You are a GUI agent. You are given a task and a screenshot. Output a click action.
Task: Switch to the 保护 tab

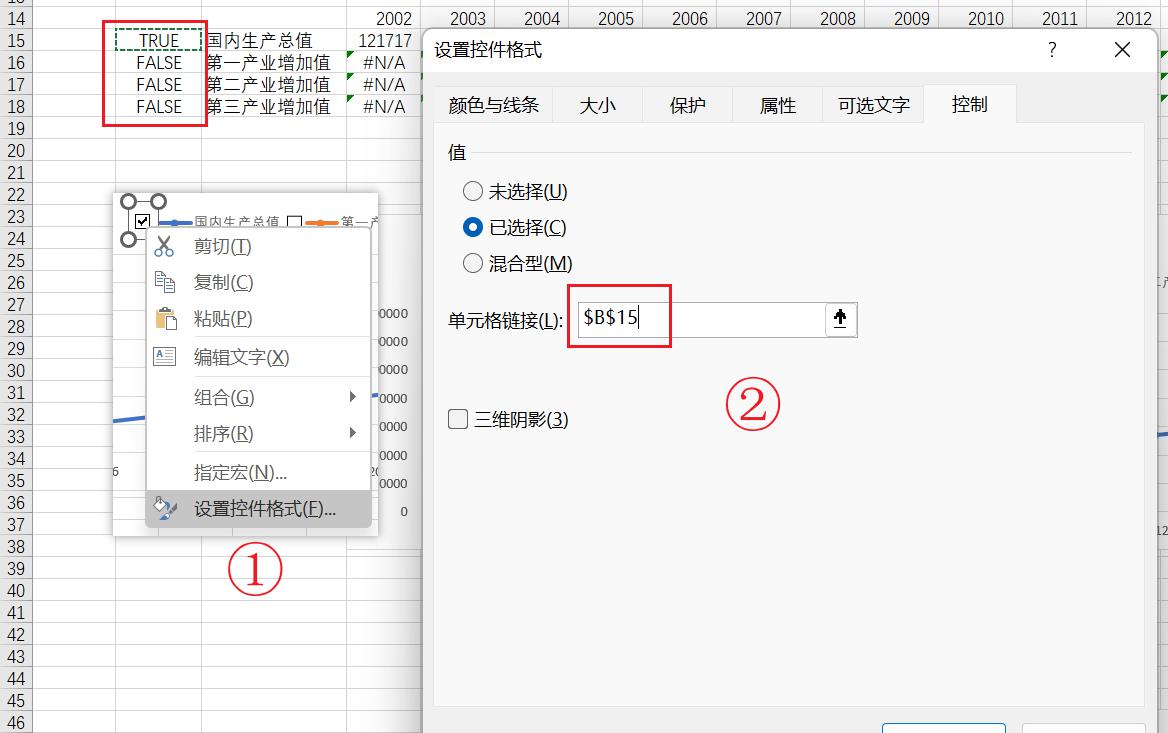click(x=687, y=105)
